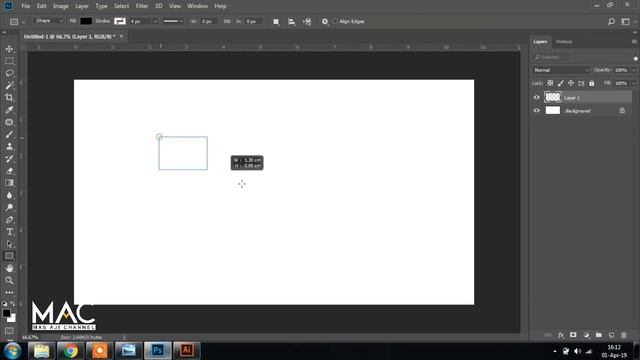Open the Normal blend mode dropdown

coord(561,70)
